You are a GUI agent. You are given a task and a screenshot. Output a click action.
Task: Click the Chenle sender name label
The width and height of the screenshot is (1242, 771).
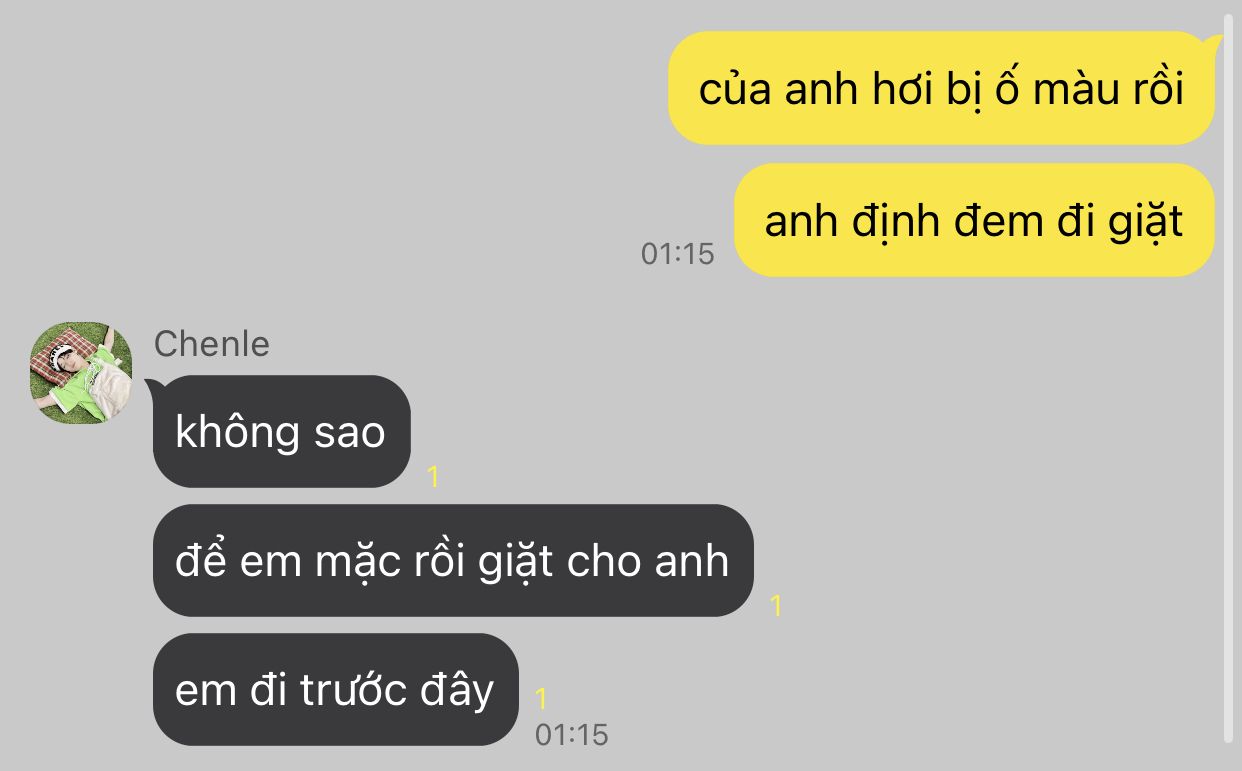pyautogui.click(x=212, y=344)
